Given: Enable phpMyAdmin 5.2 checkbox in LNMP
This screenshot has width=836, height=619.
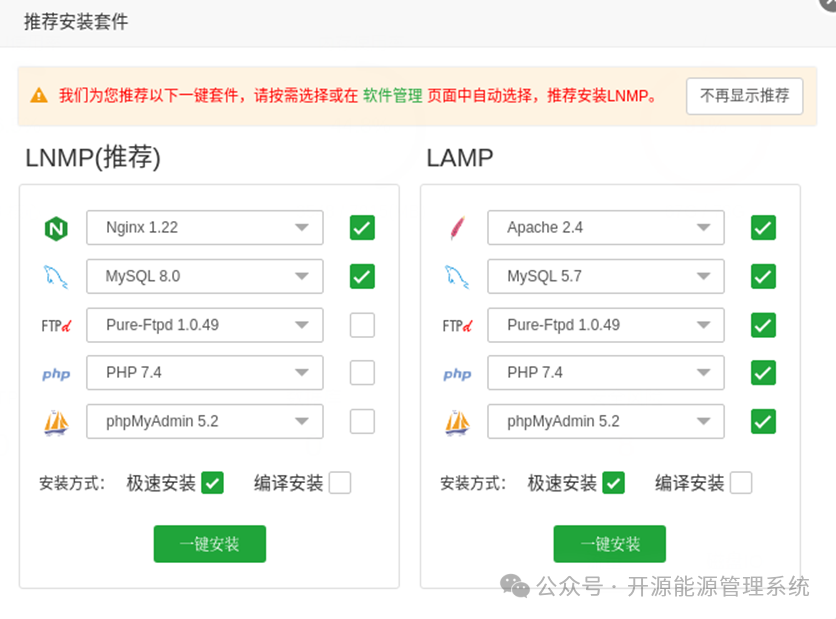Looking at the screenshot, I should 362,421.
